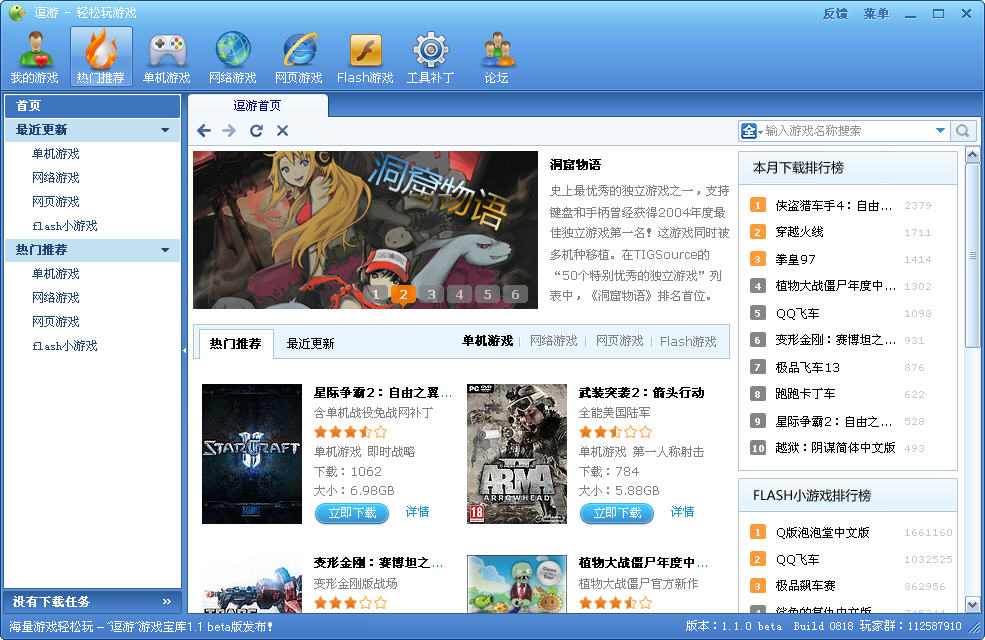Viewport: 985px width, 640px height.
Task: Open 网页游戏 browser icon
Action: click(299, 57)
